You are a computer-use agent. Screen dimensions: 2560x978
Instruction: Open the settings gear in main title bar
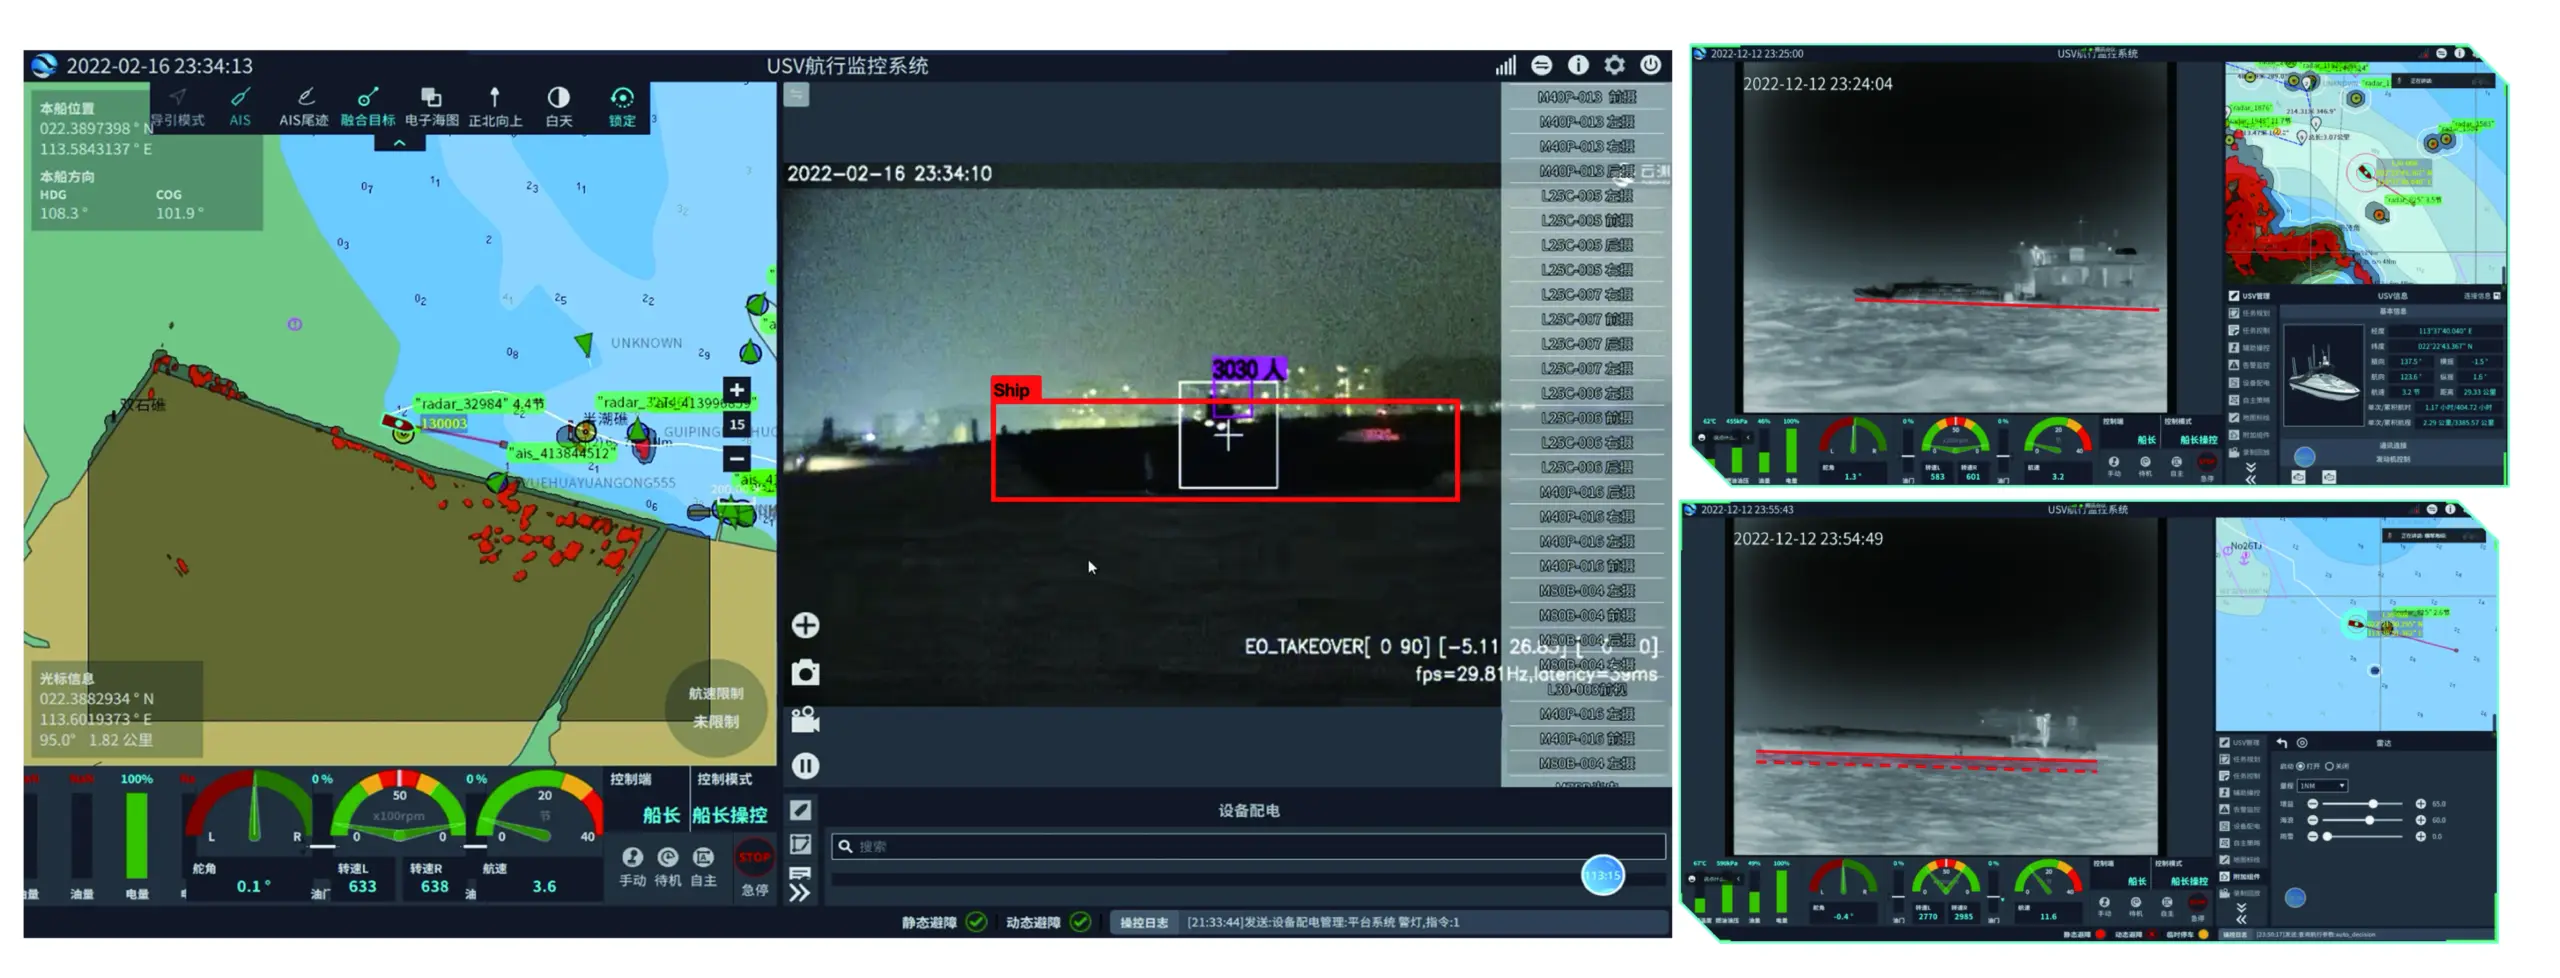[x=1614, y=65]
